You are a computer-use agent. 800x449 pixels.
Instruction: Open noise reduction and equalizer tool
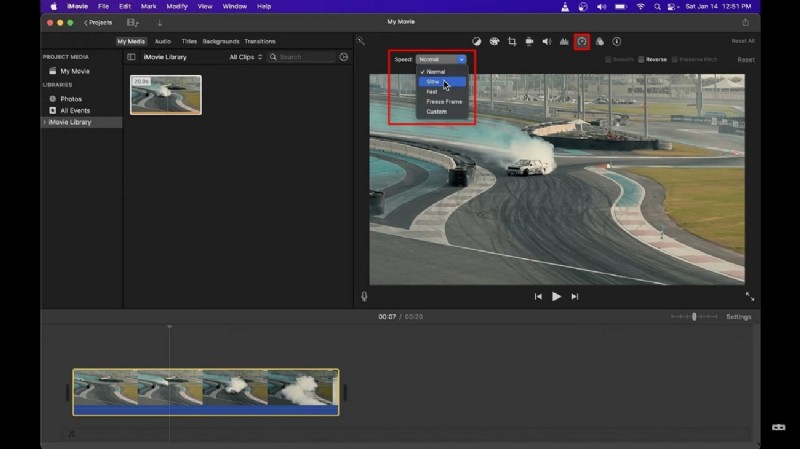coord(564,41)
